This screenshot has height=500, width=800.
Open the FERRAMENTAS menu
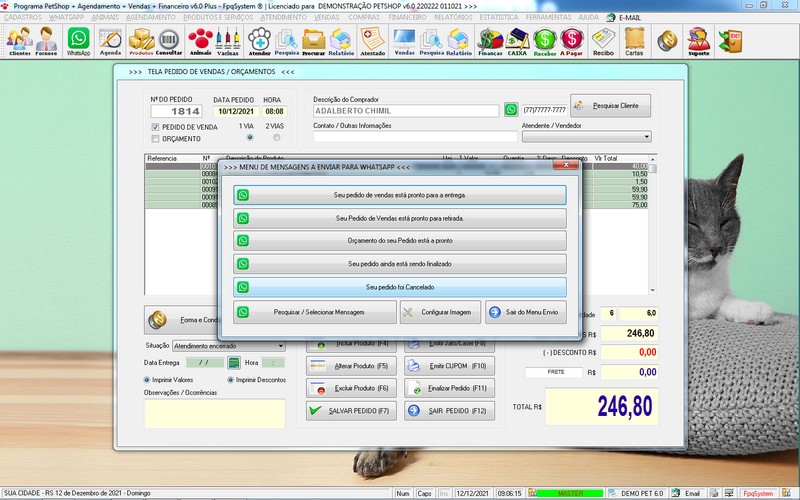pyautogui.click(x=548, y=17)
